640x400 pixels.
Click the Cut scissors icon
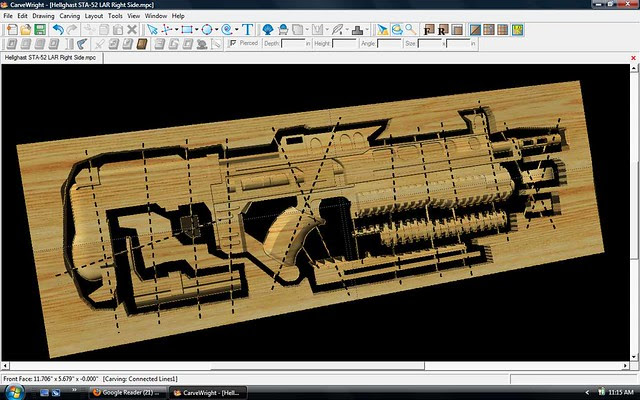[x=89, y=29]
